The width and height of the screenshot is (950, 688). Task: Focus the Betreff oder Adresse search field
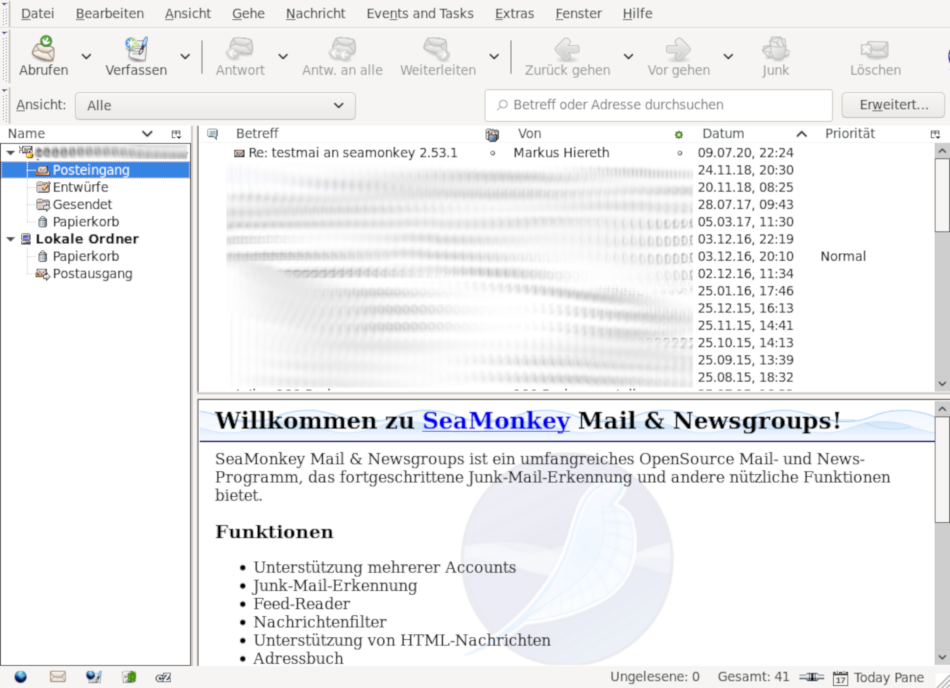(x=659, y=105)
